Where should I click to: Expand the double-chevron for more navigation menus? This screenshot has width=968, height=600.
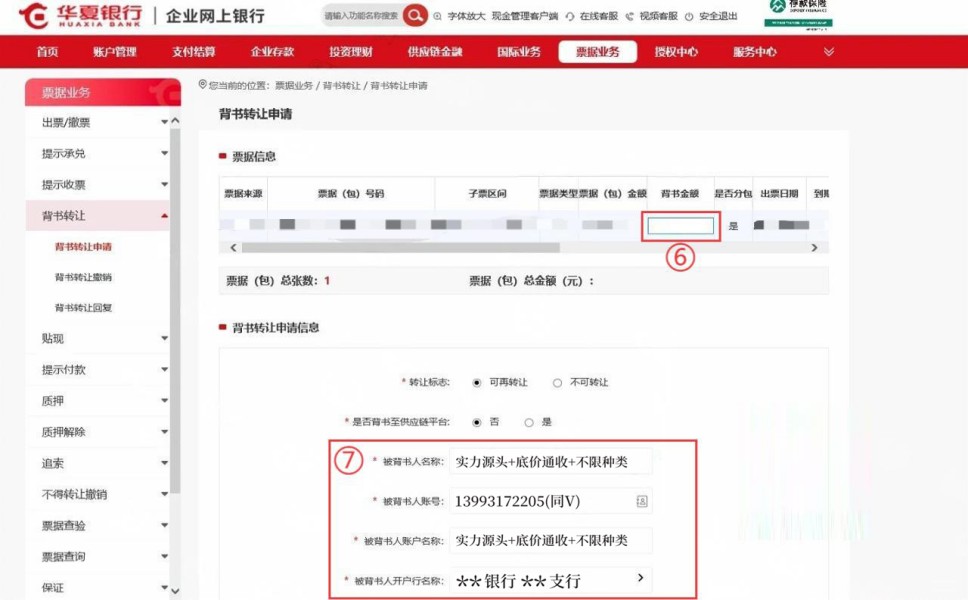[828, 52]
